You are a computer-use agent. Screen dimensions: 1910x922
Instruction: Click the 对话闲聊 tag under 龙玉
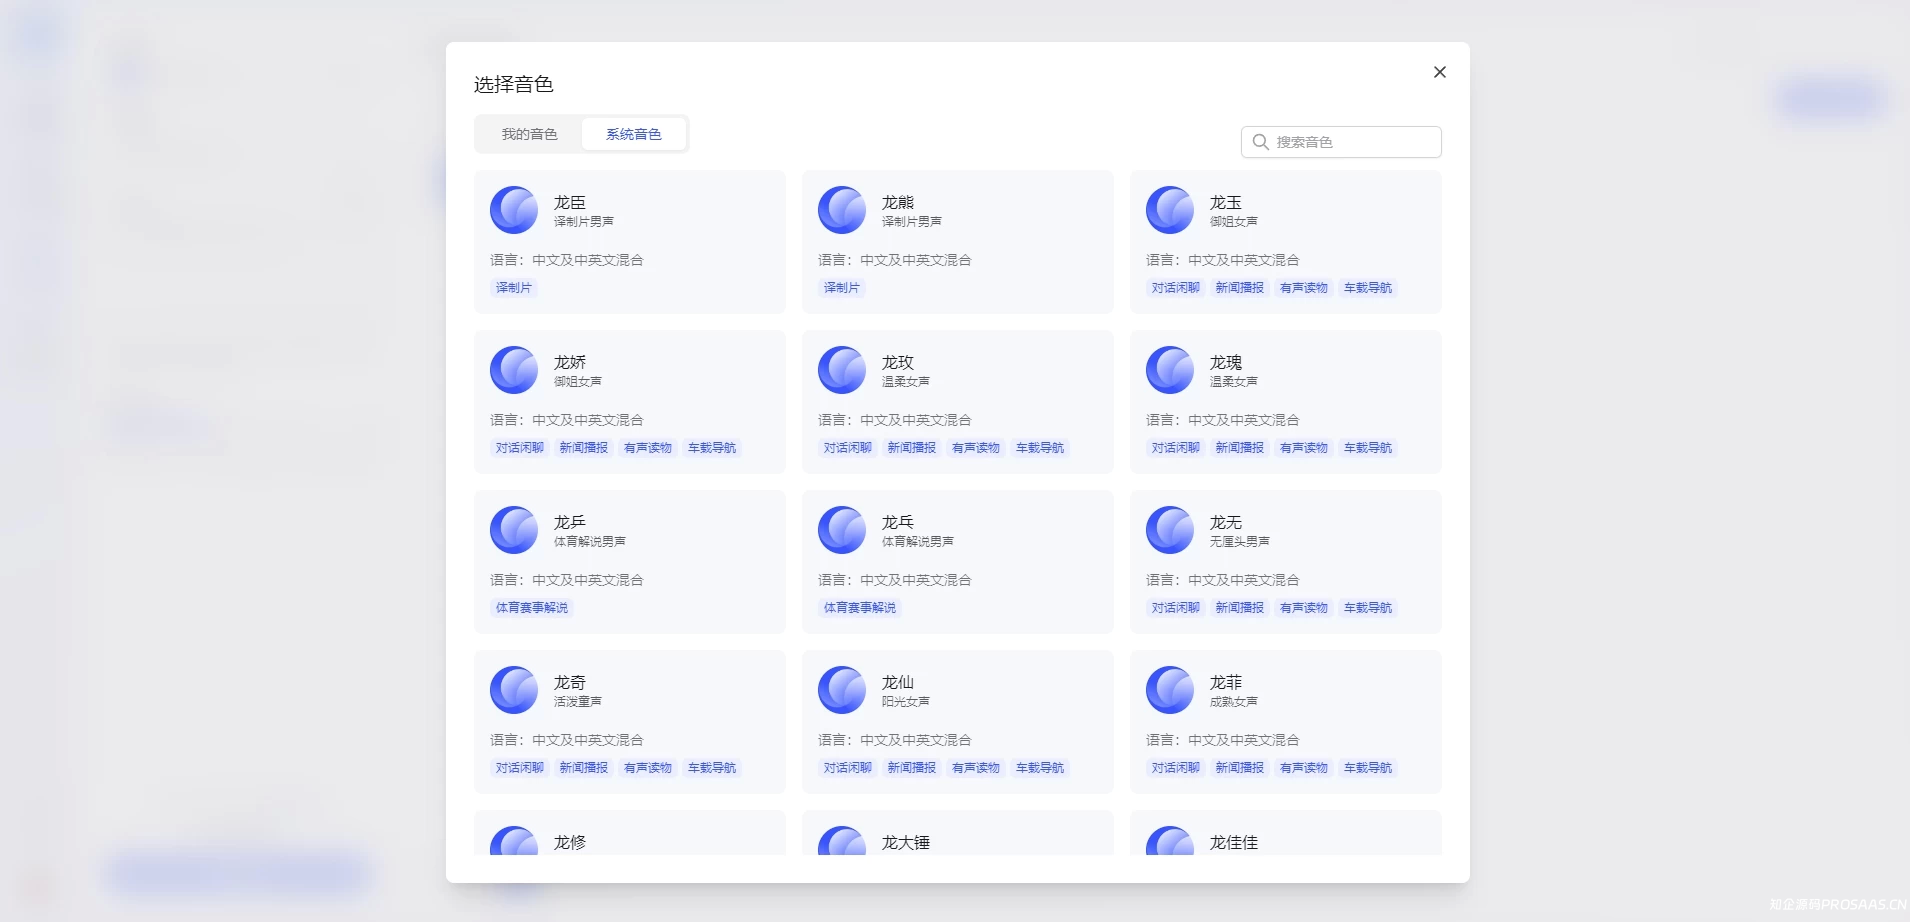tap(1175, 287)
